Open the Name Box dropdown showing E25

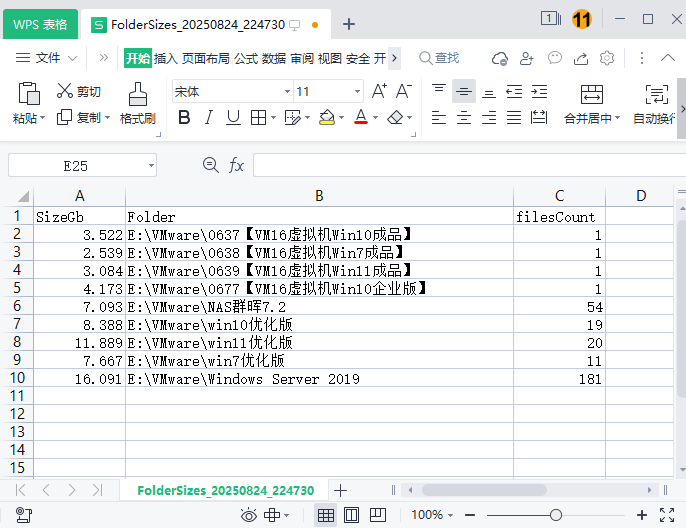tap(151, 165)
